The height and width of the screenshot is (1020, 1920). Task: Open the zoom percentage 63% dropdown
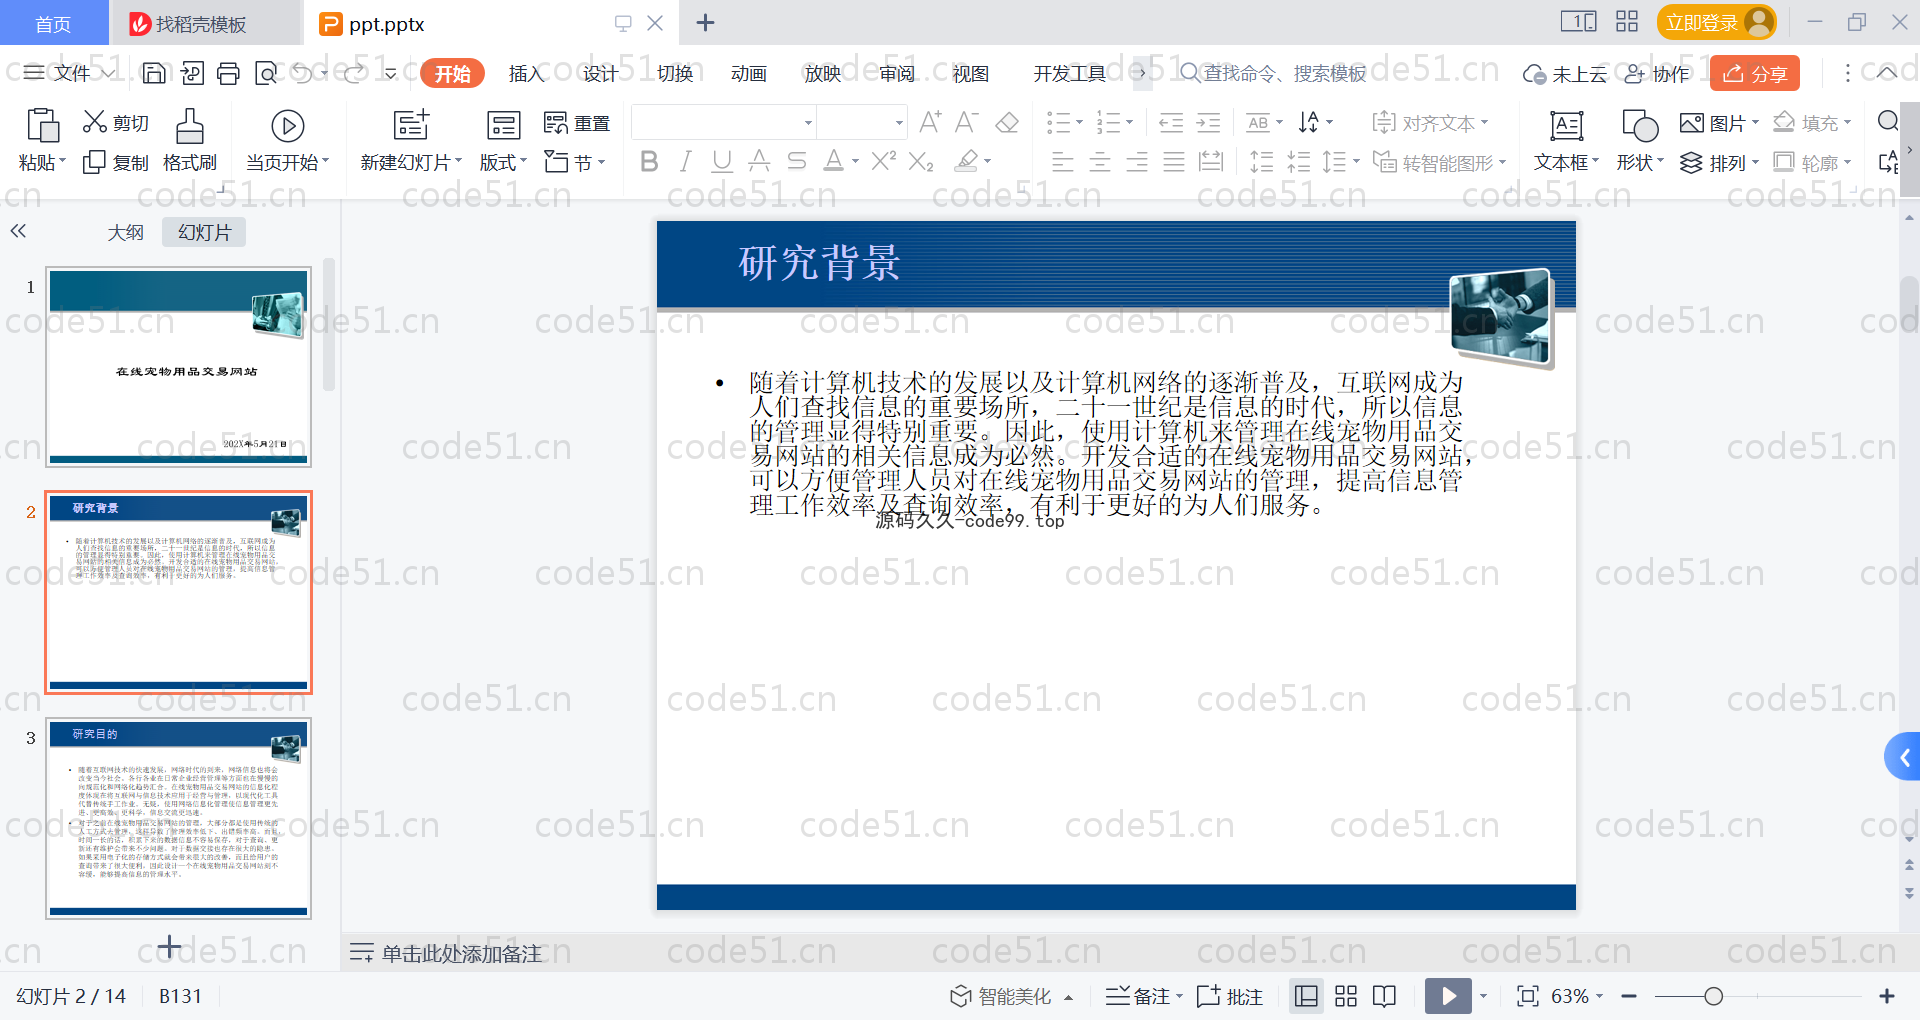[1577, 996]
